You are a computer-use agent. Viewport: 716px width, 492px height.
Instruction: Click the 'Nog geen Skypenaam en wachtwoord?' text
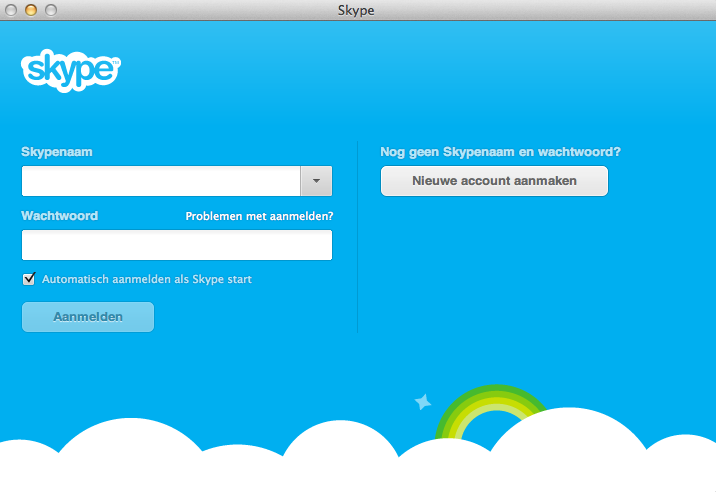[x=500, y=152]
